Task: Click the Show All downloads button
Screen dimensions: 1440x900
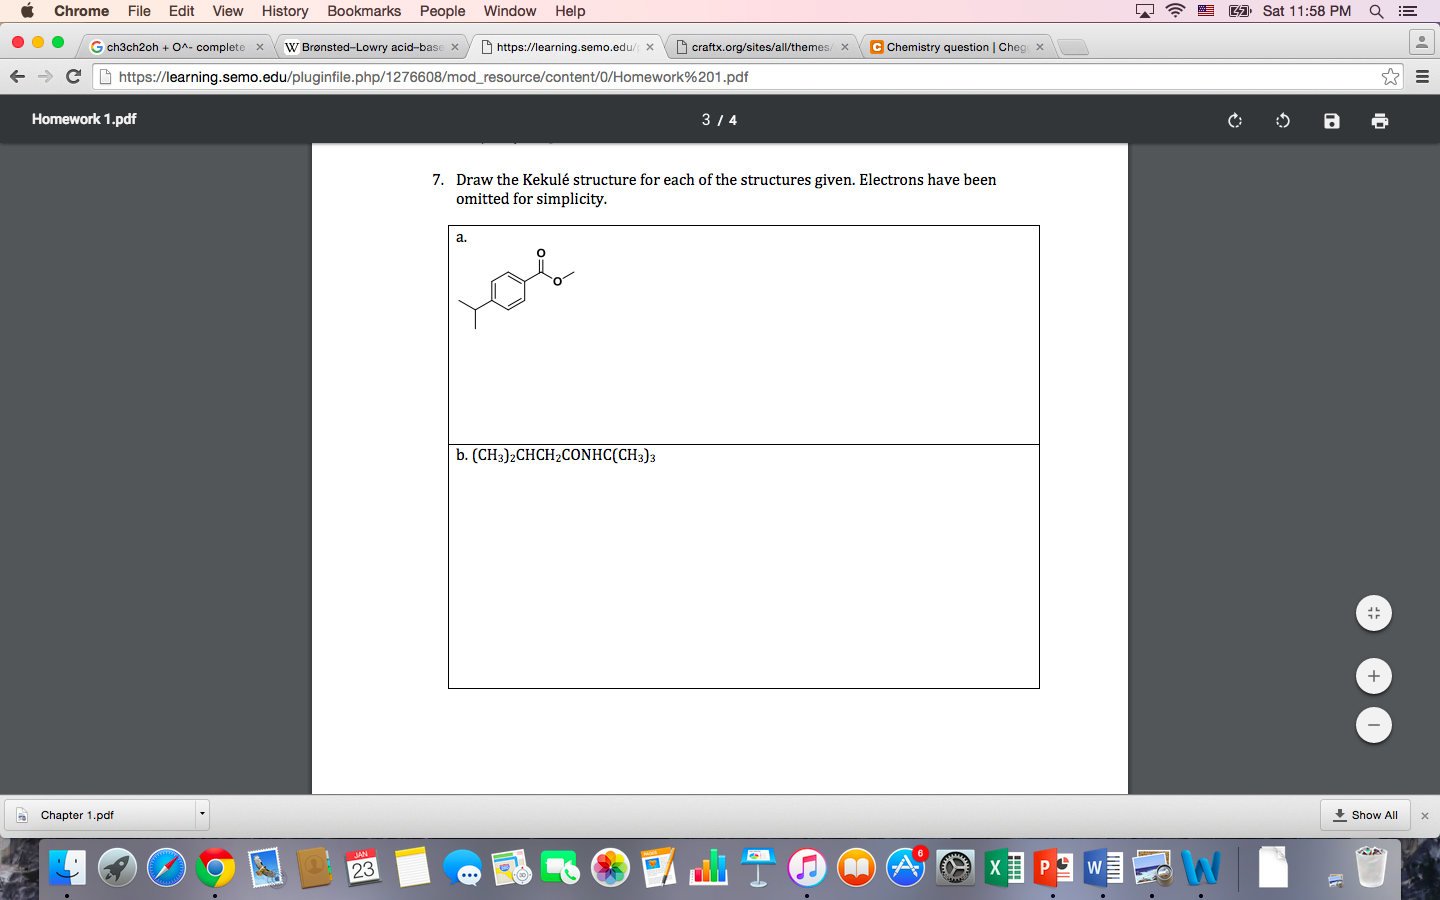Action: 1364,815
